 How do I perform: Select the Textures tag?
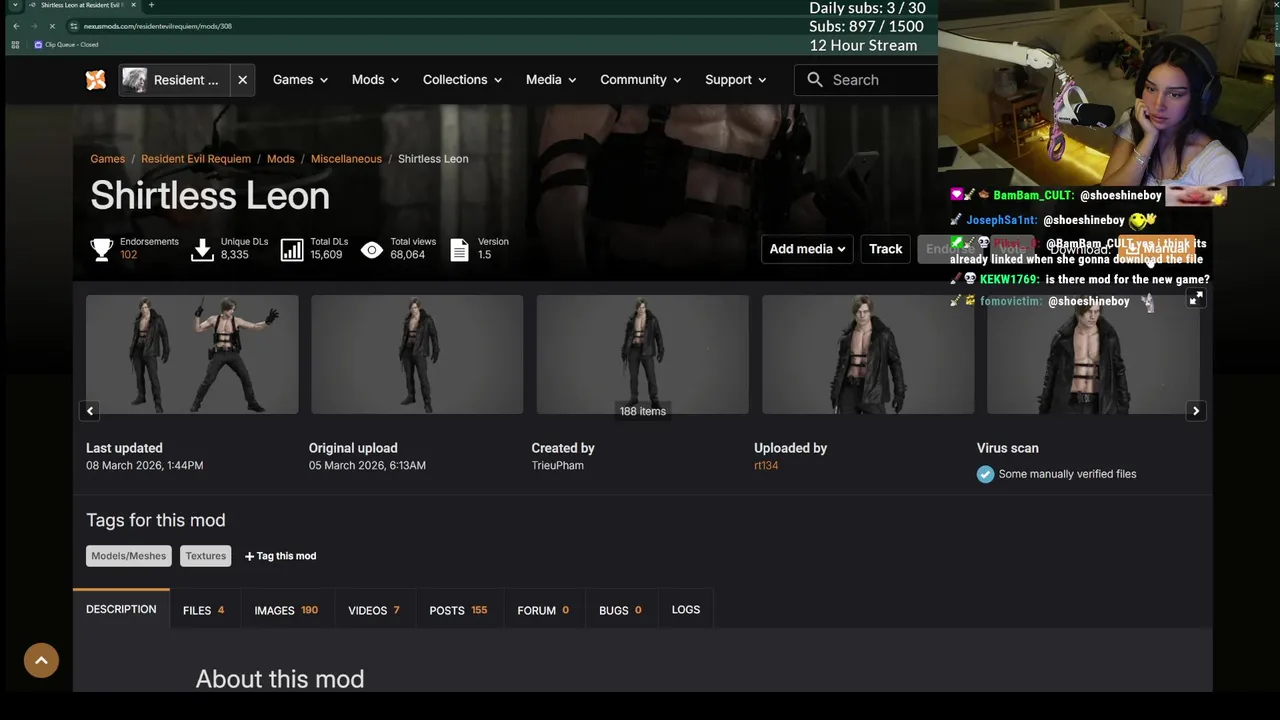point(206,556)
